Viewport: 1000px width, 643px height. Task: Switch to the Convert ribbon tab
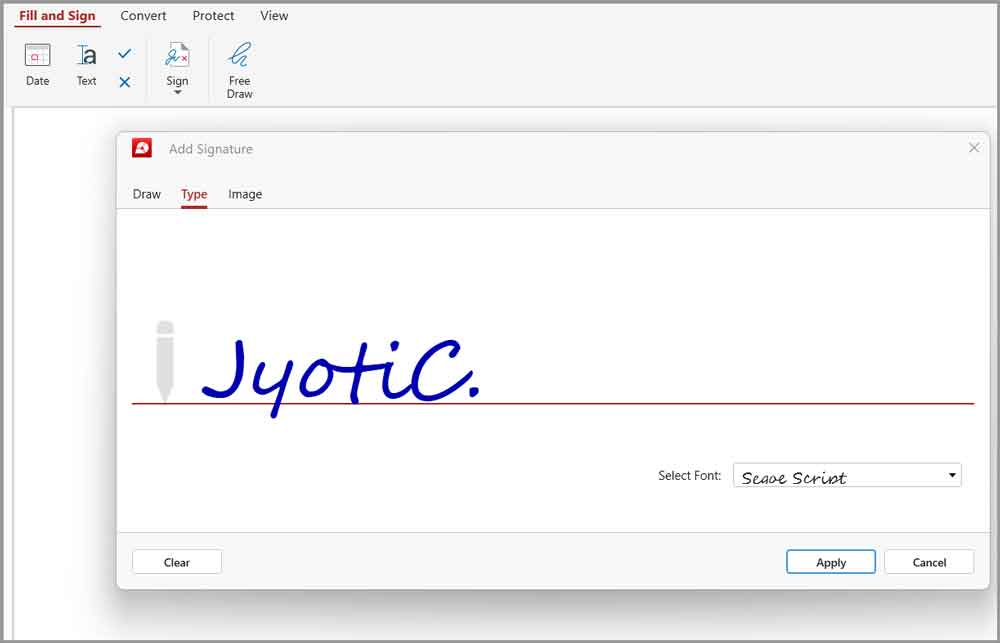pos(143,16)
